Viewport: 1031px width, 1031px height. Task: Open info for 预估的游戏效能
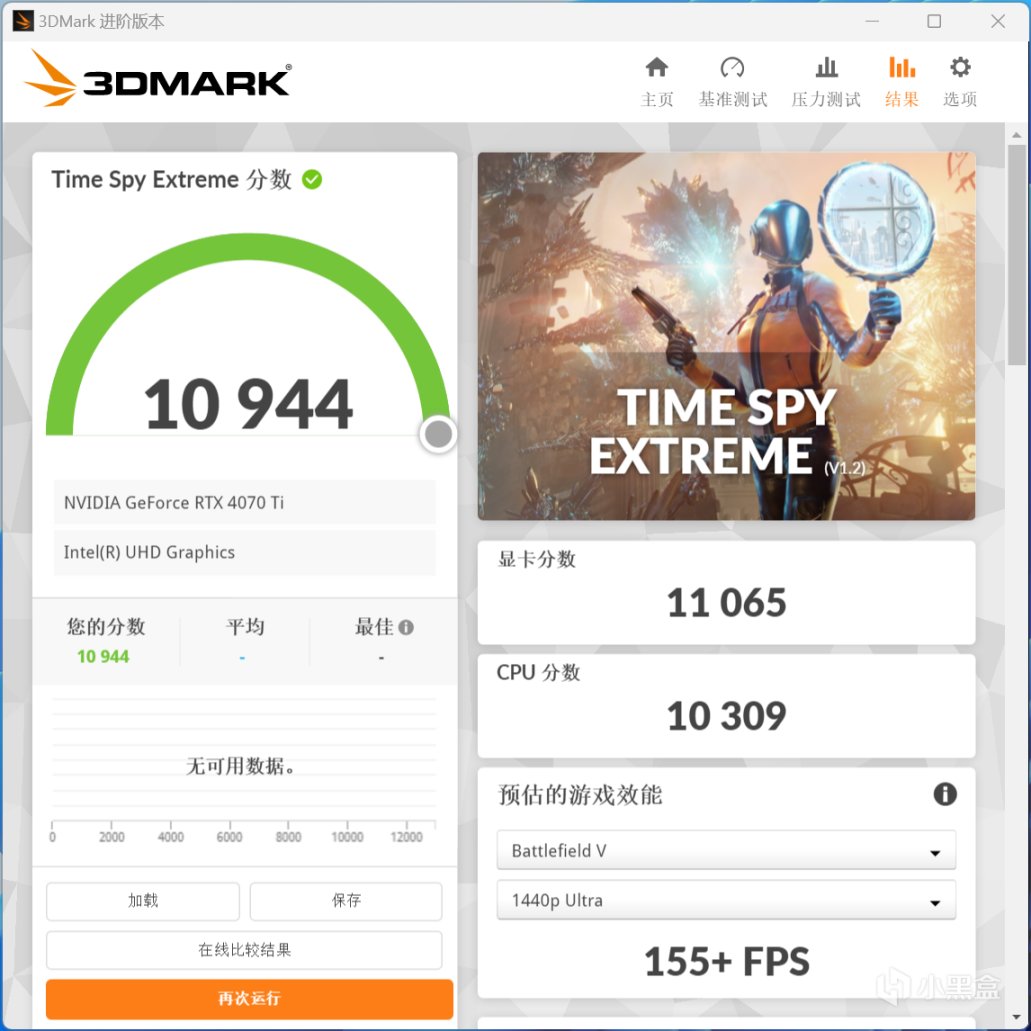(945, 794)
